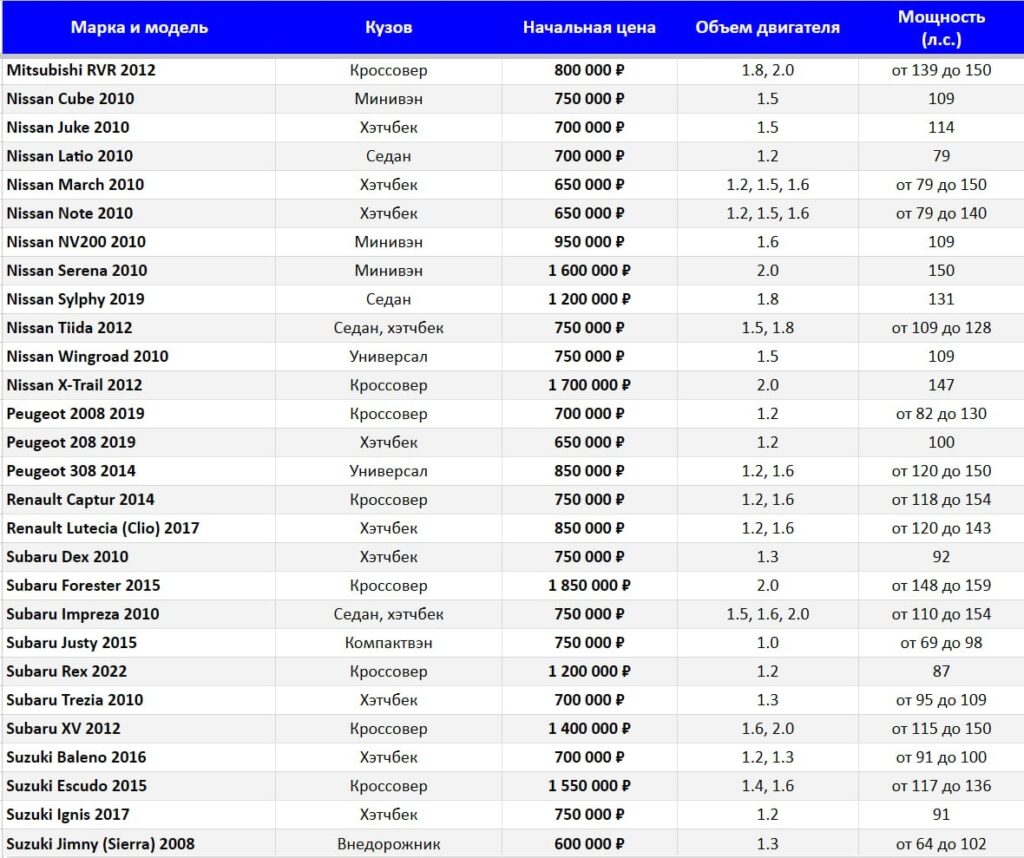Click the '1.5, 1.6, 2.0' engine volume cell
Viewport: 1024px width, 858px height.
click(767, 614)
